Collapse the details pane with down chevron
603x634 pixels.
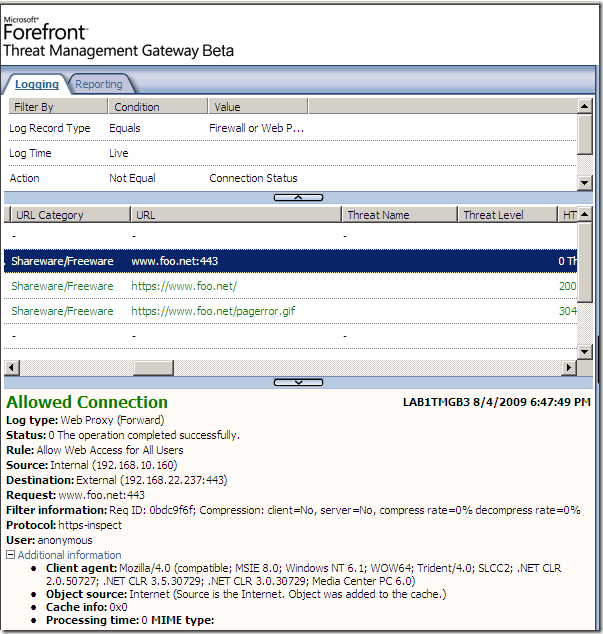(x=298, y=383)
